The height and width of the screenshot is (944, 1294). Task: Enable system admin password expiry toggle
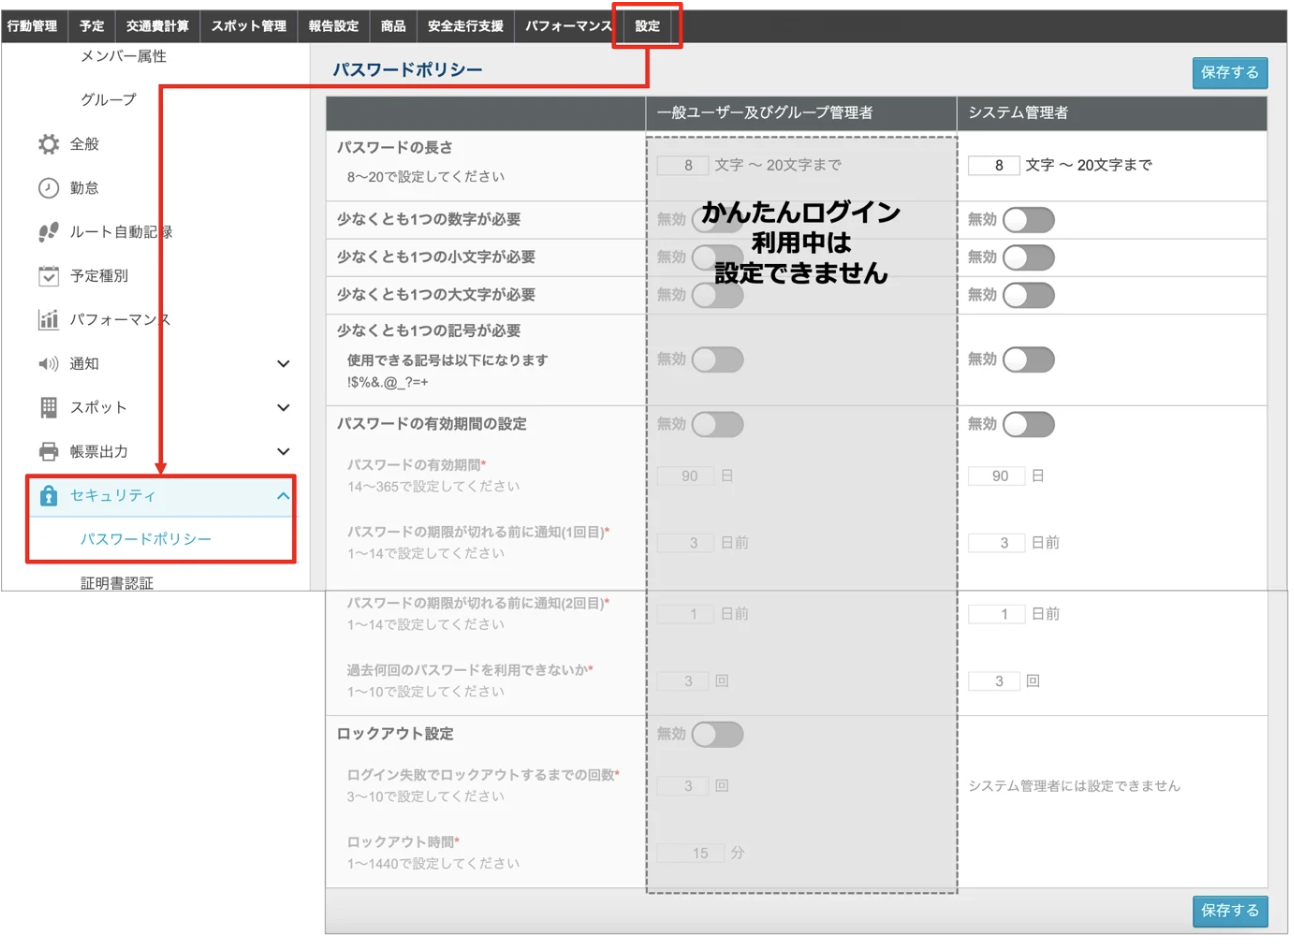click(1028, 425)
